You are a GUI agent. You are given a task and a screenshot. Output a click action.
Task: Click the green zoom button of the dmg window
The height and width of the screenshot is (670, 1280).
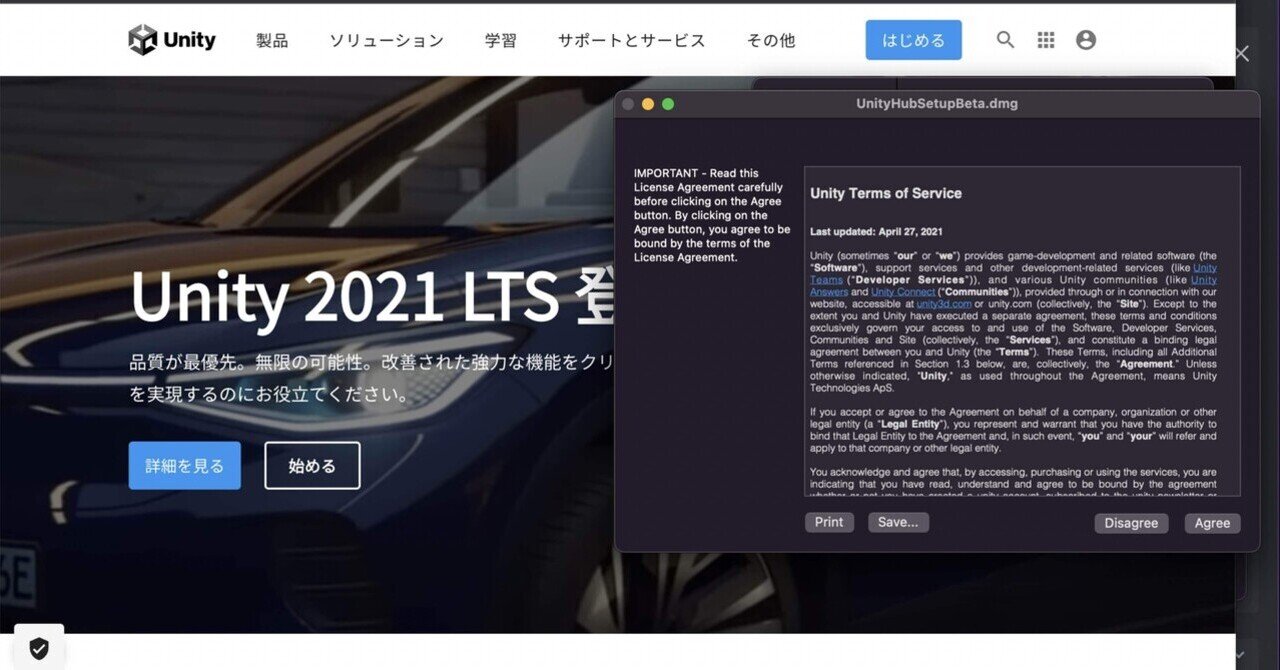click(668, 104)
